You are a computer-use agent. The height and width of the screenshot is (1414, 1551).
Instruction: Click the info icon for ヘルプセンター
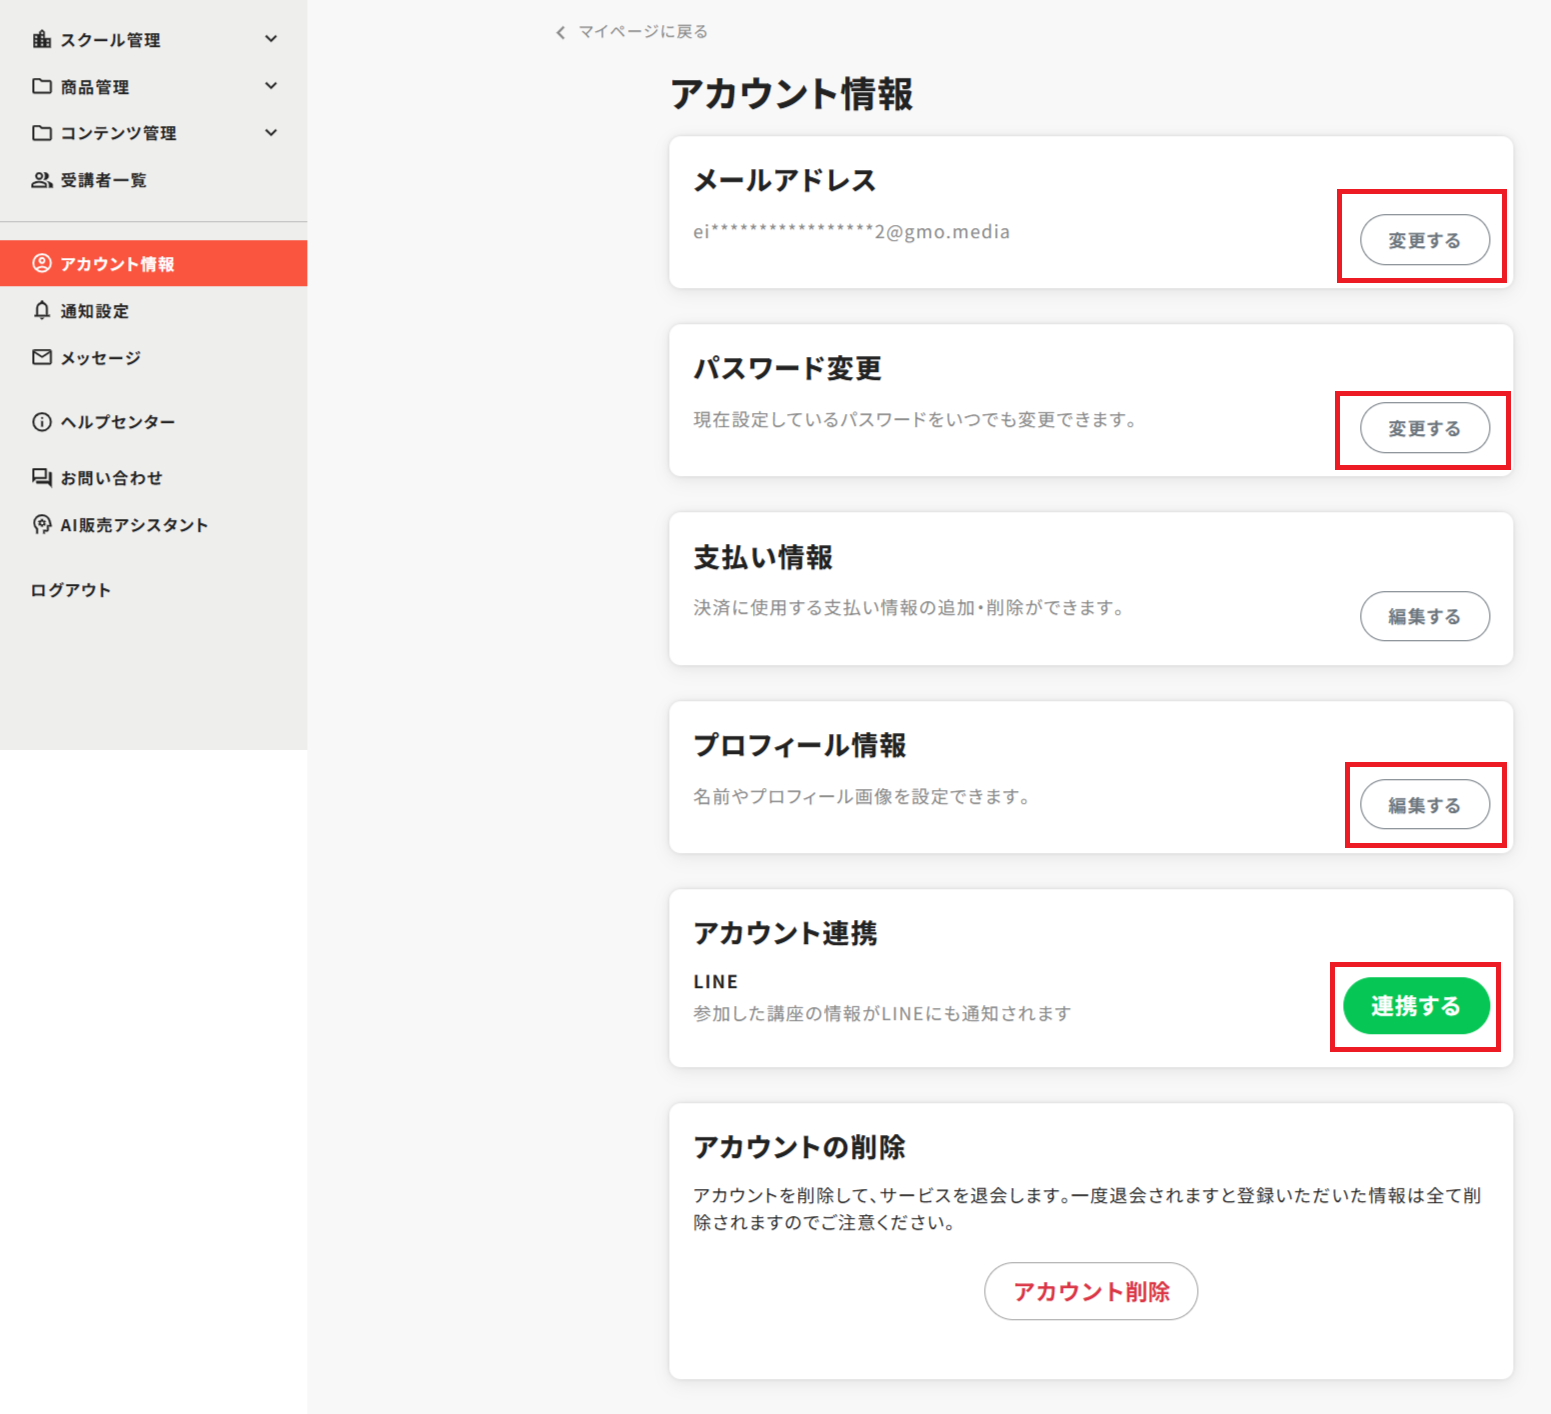[x=41, y=422]
